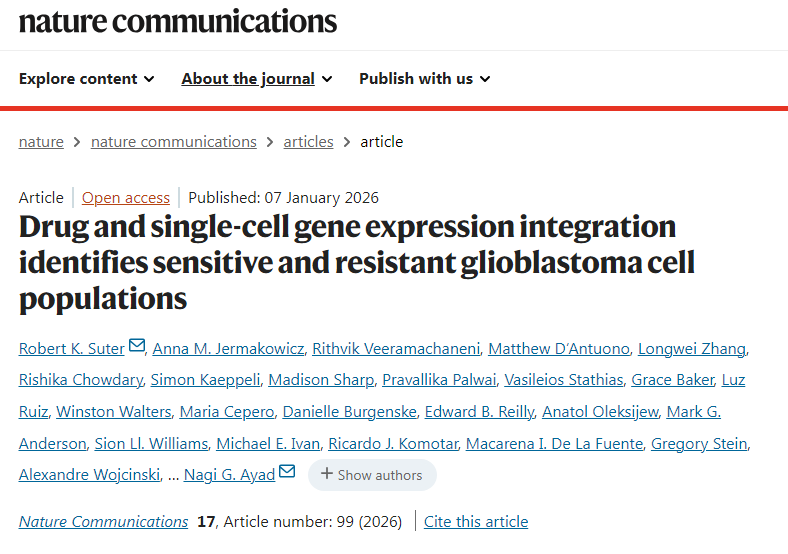Viewport: 788px width, 554px height.
Task: Open nature communications breadcrumb link
Action: (x=174, y=142)
